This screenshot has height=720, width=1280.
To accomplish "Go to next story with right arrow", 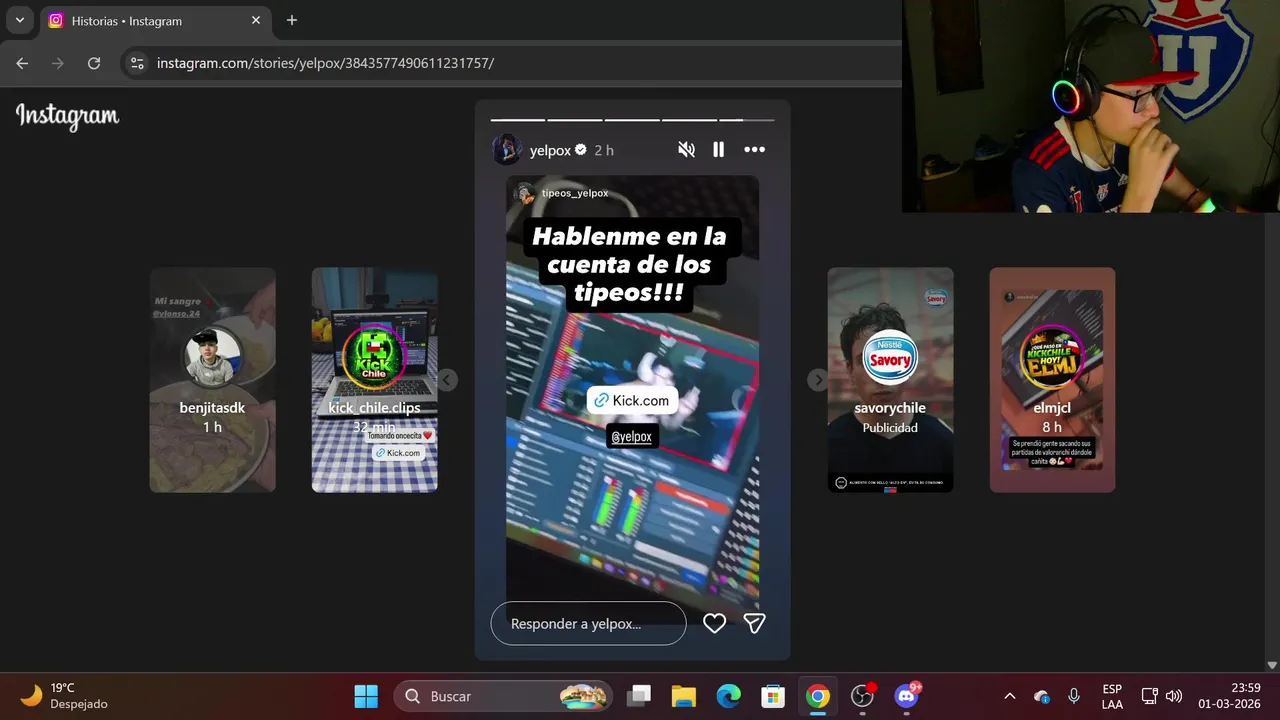I will coord(818,380).
